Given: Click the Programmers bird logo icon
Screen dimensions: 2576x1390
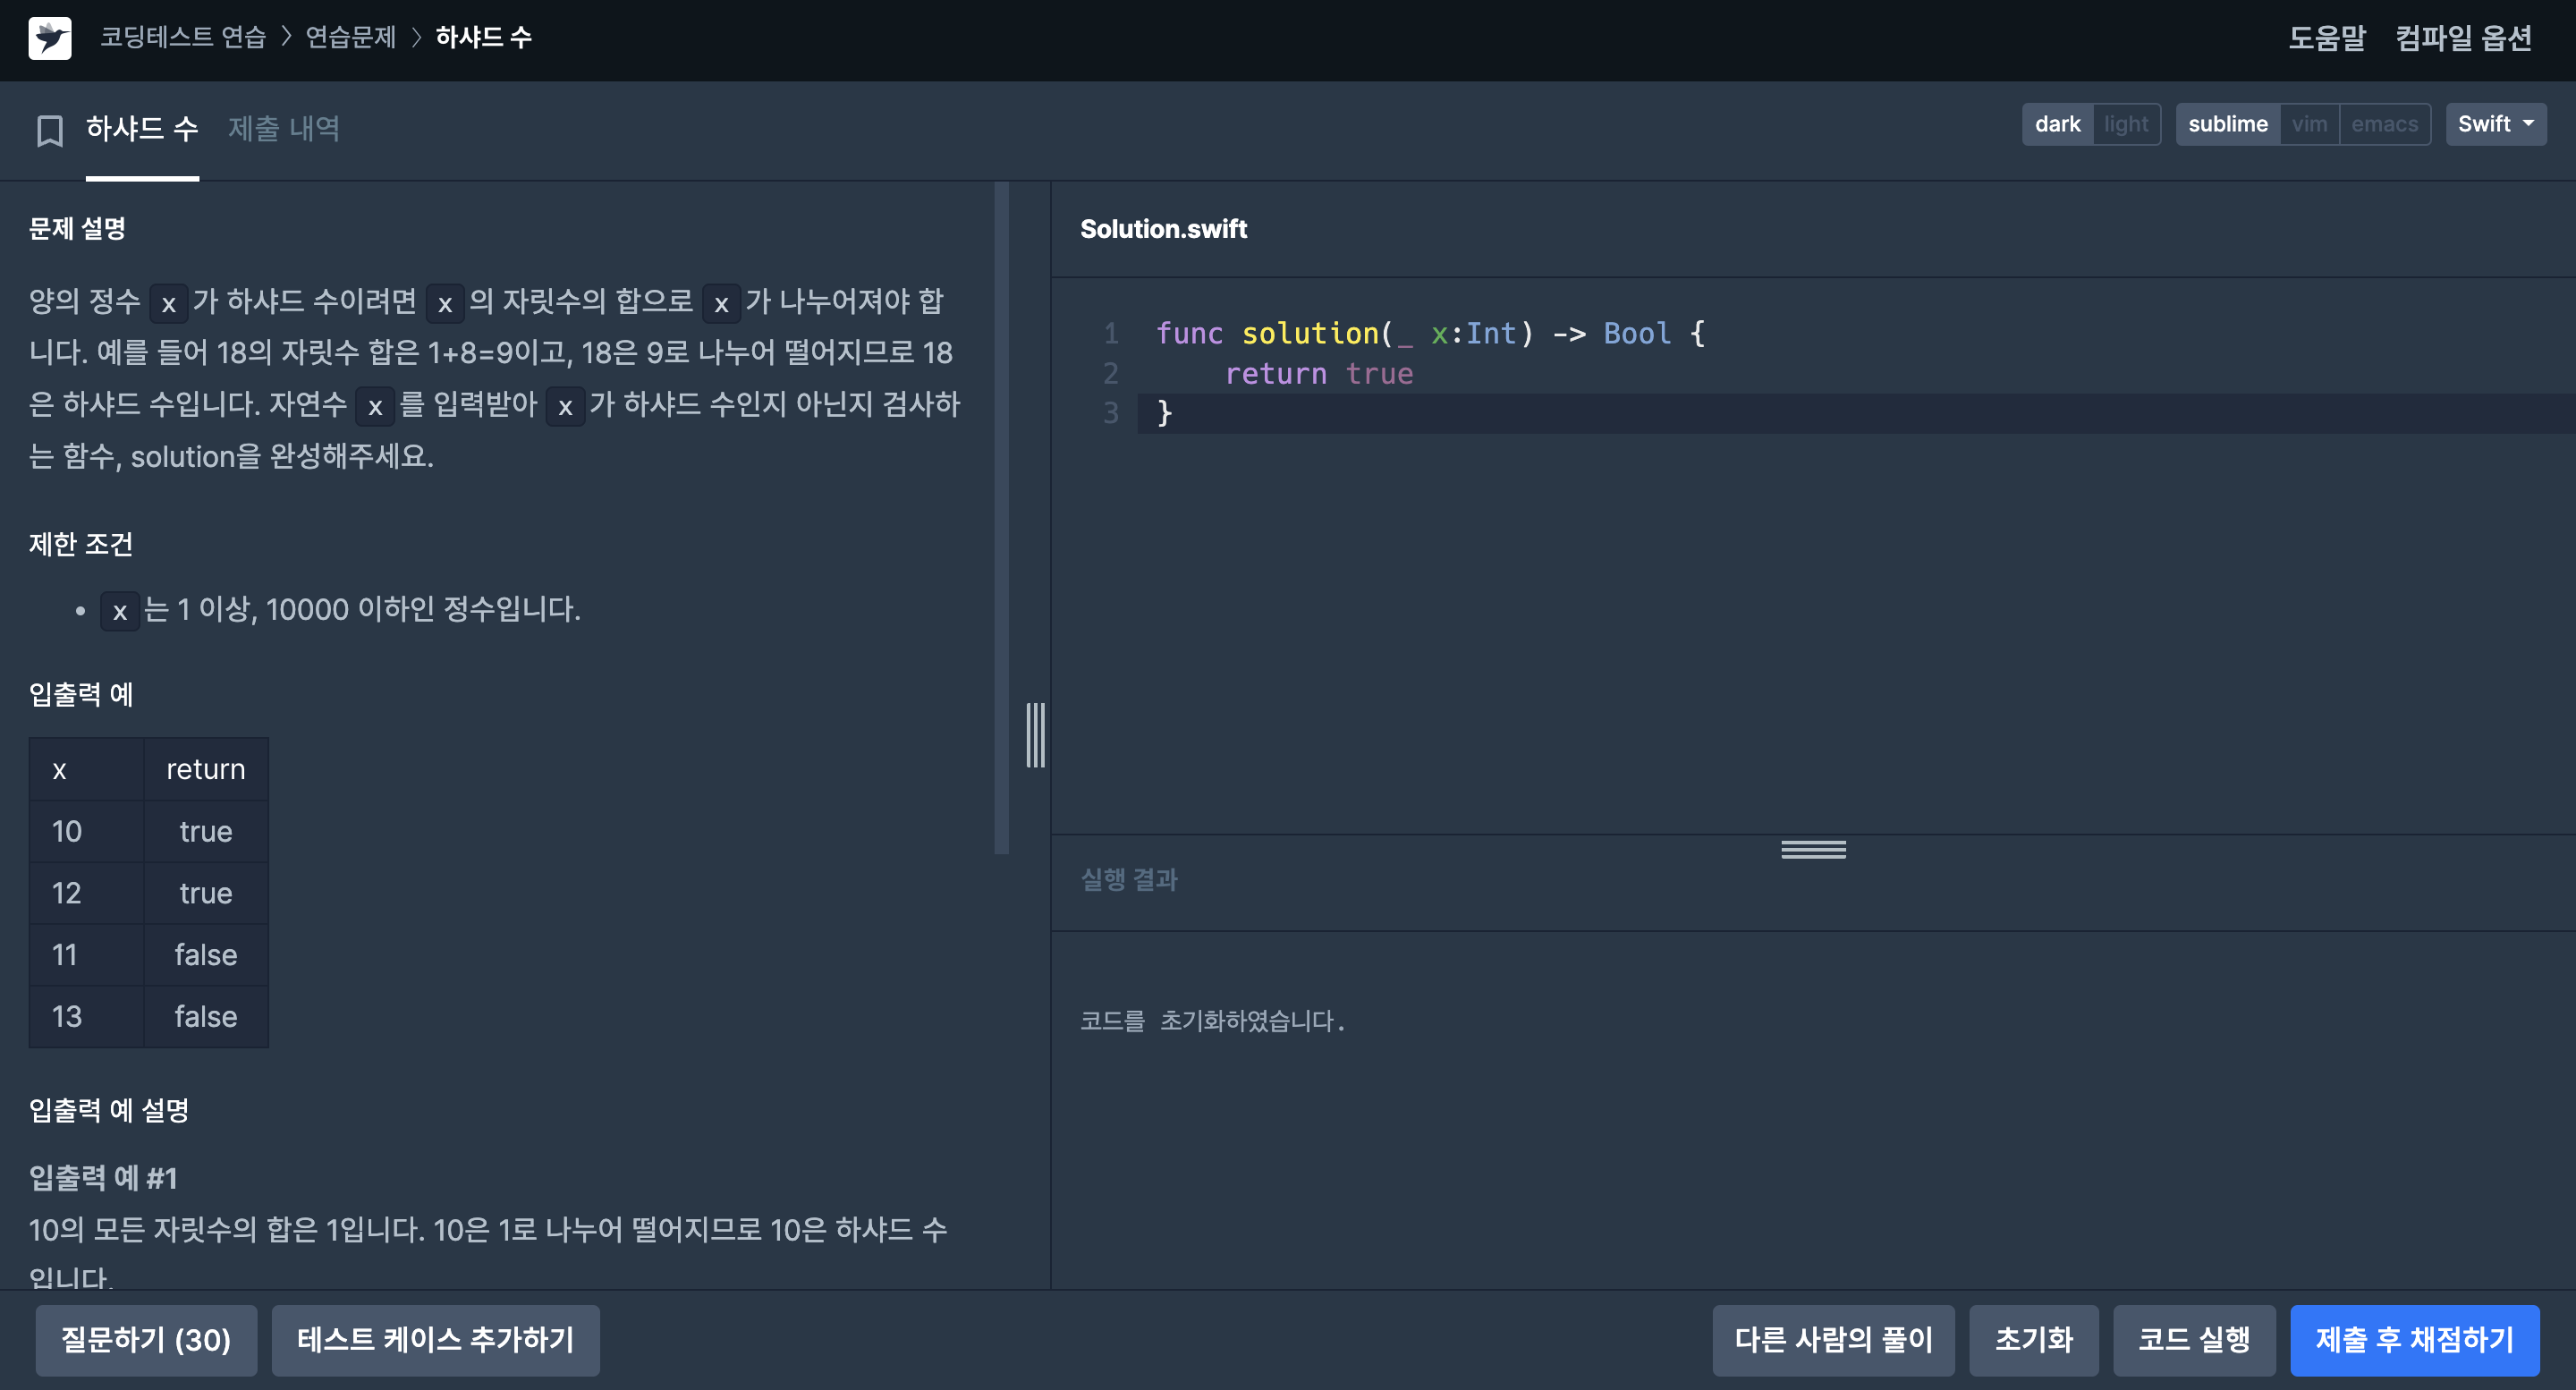Looking at the screenshot, I should (x=50, y=38).
